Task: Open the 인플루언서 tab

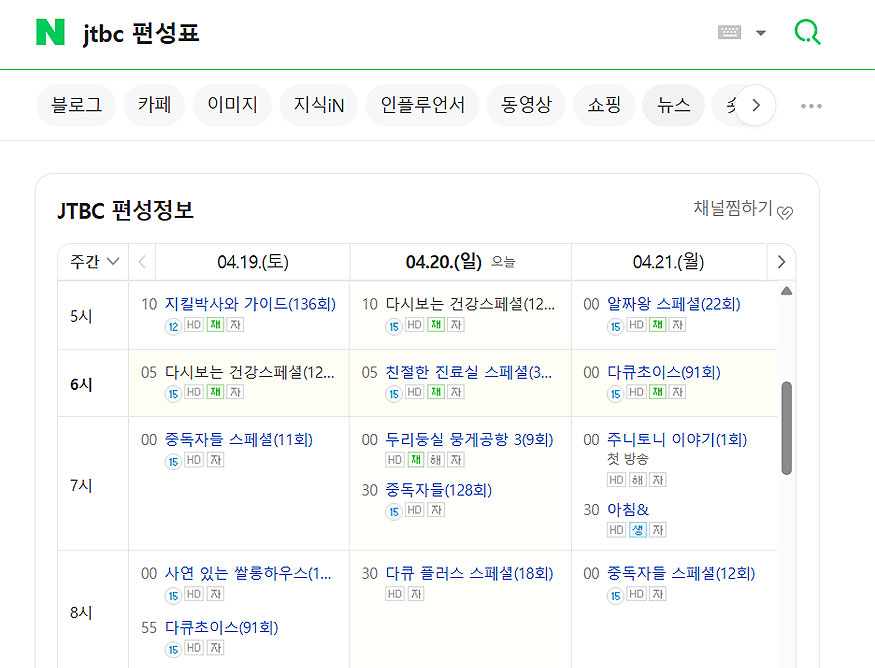Action: pyautogui.click(x=422, y=105)
